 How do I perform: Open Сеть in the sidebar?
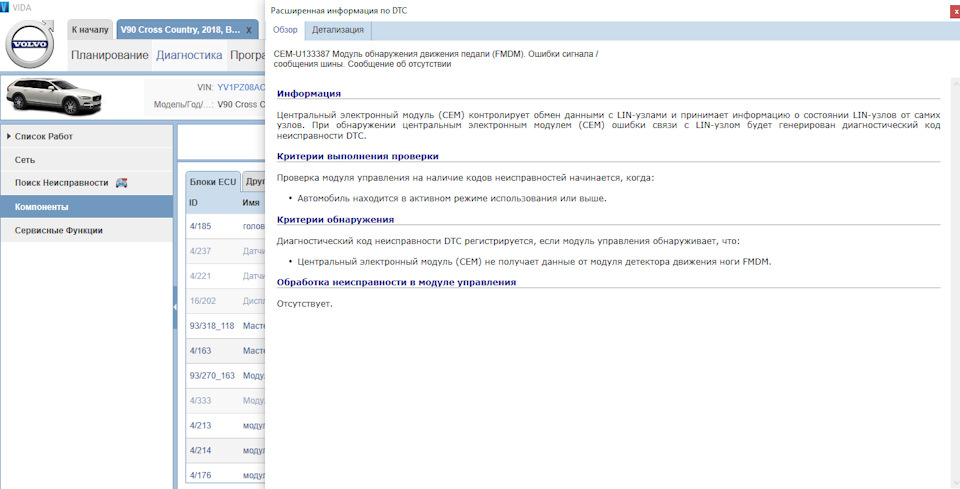pos(86,160)
